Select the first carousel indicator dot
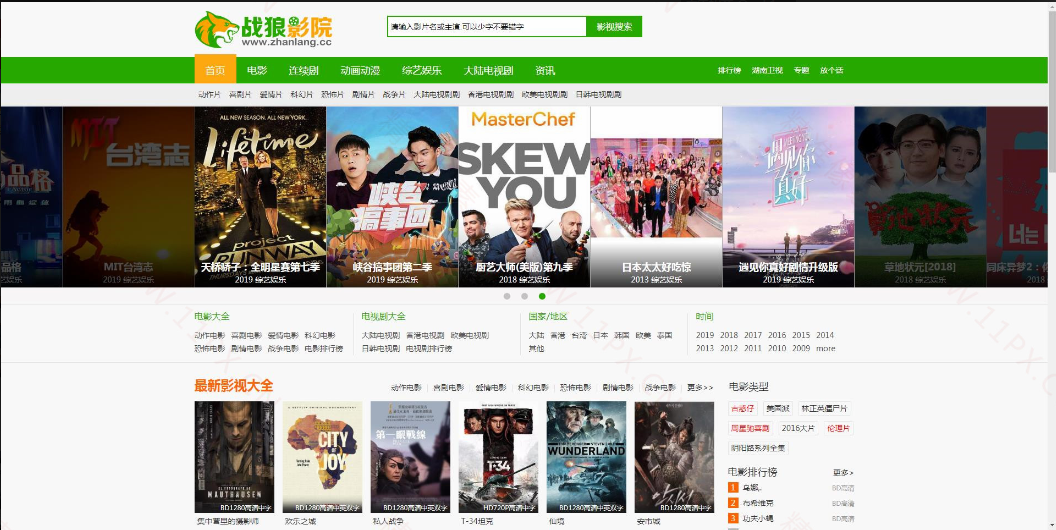Image resolution: width=1056 pixels, height=530 pixels. (507, 296)
